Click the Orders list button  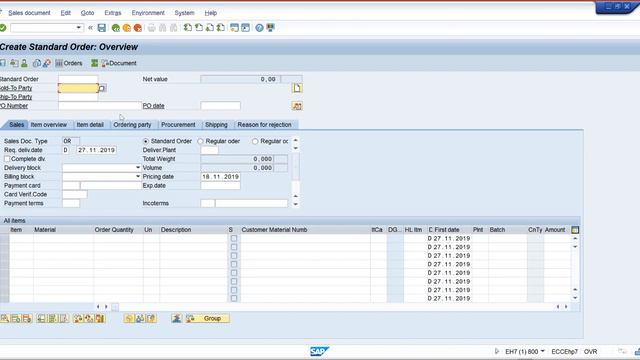[x=69, y=63]
